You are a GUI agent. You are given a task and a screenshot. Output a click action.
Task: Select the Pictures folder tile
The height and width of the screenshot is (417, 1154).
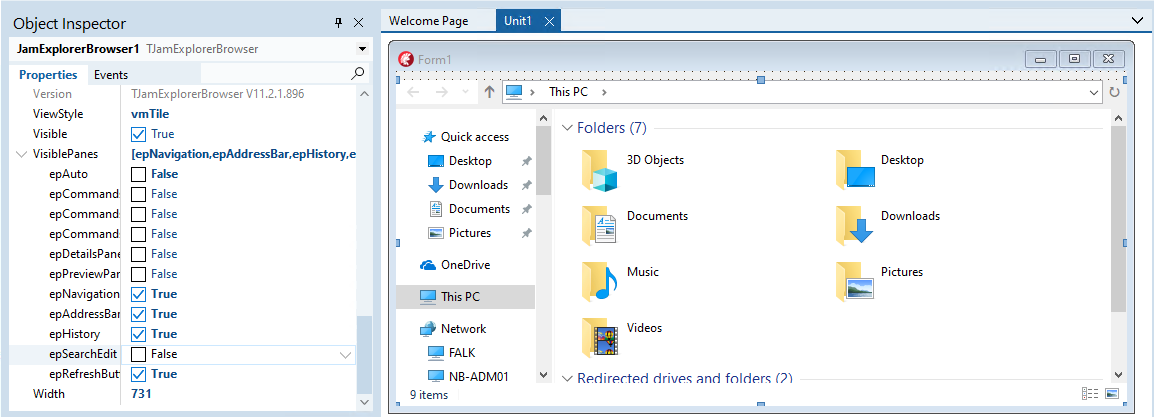tap(879, 280)
